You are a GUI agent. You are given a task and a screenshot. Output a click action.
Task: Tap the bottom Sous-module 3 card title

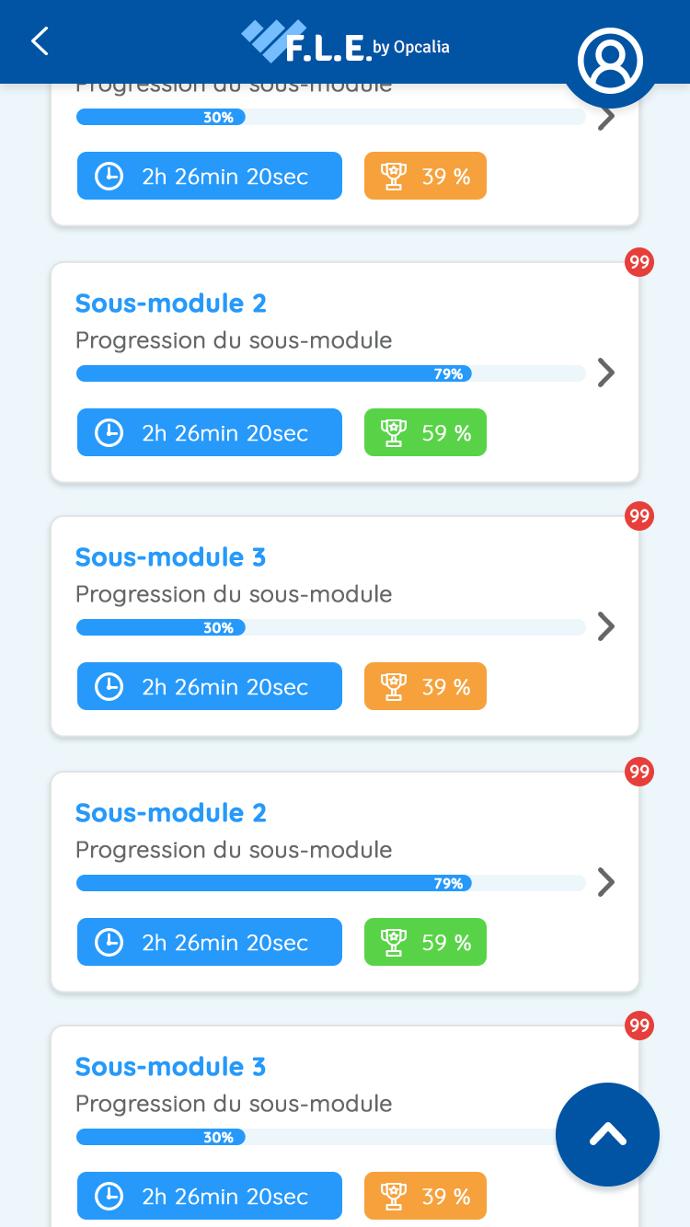[x=171, y=1067]
